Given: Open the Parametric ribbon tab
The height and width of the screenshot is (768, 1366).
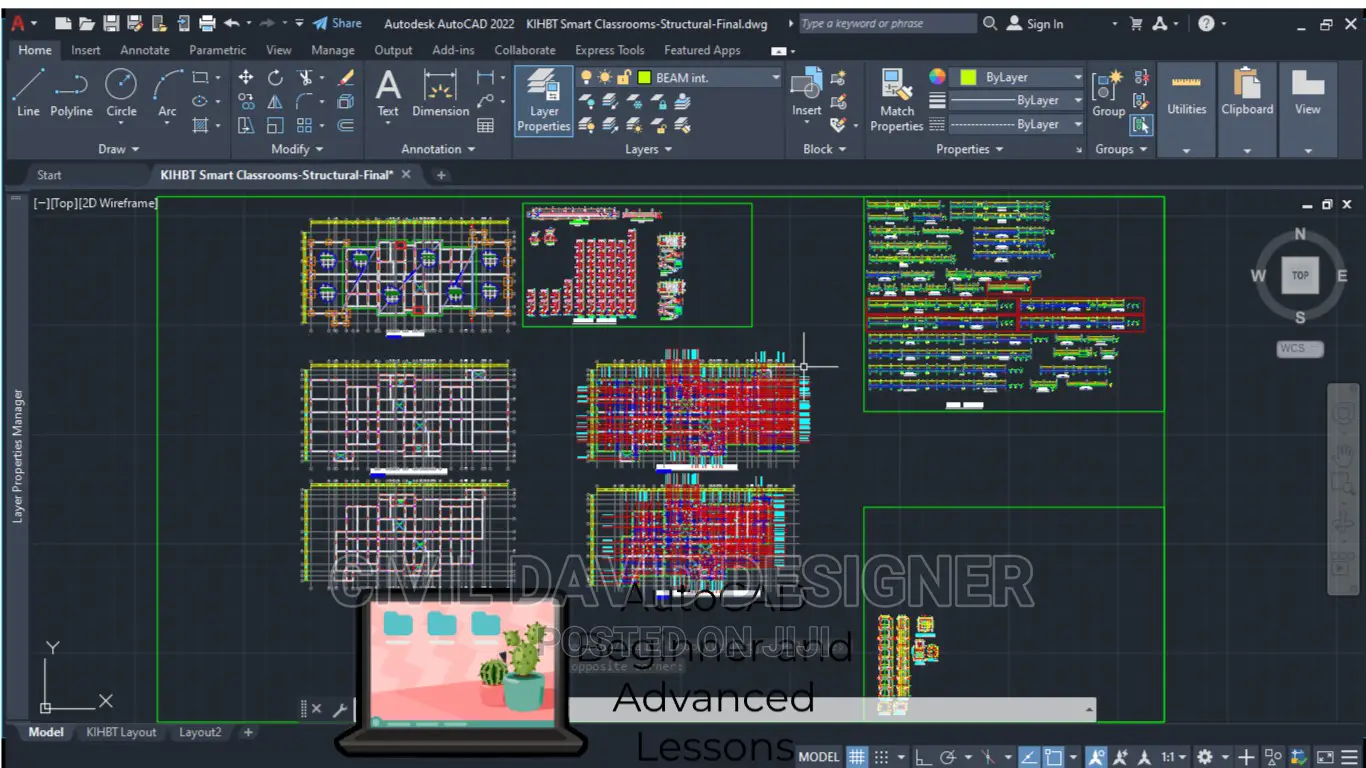Looking at the screenshot, I should click(x=217, y=50).
